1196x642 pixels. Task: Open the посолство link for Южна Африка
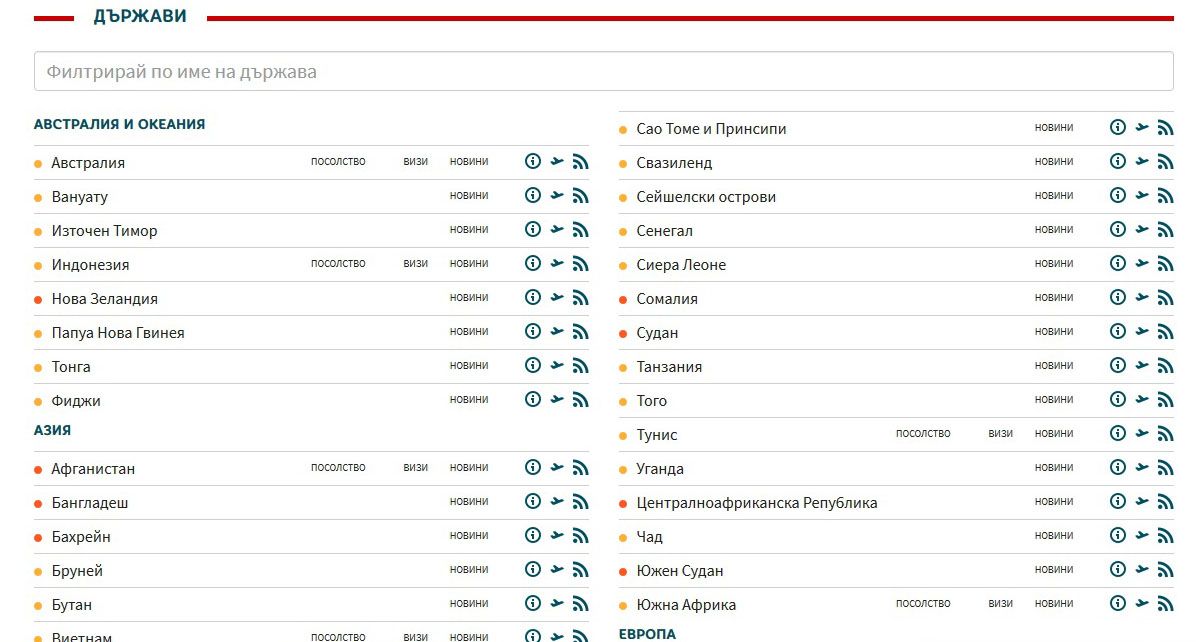tap(923, 604)
